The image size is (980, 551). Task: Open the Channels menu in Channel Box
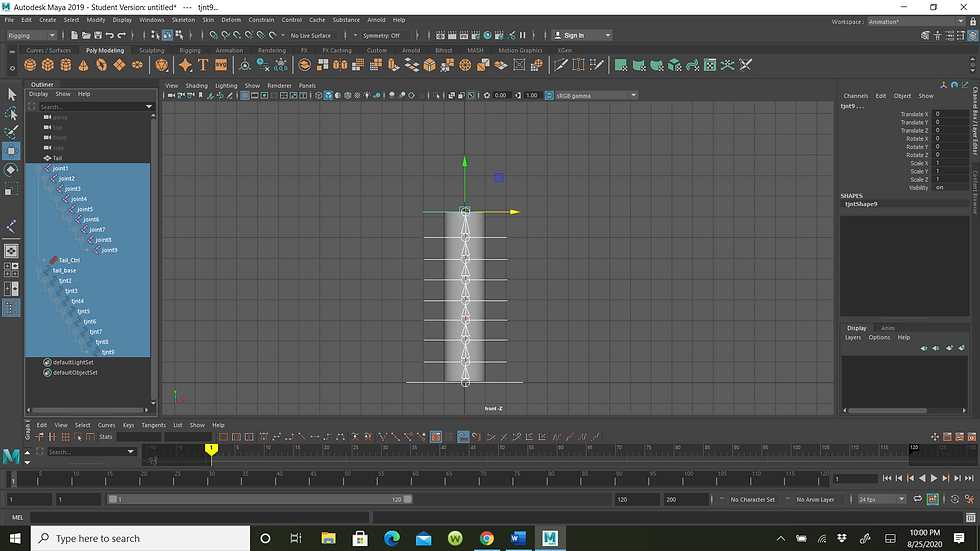(x=856, y=96)
